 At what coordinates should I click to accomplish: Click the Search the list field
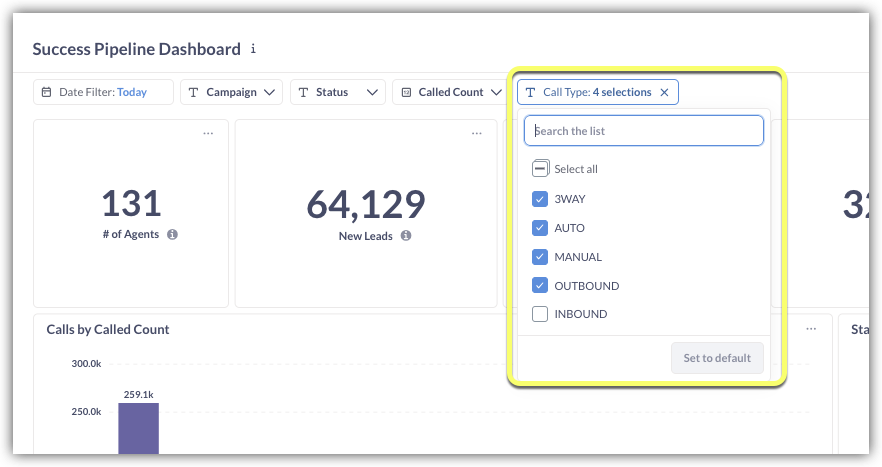pos(644,131)
